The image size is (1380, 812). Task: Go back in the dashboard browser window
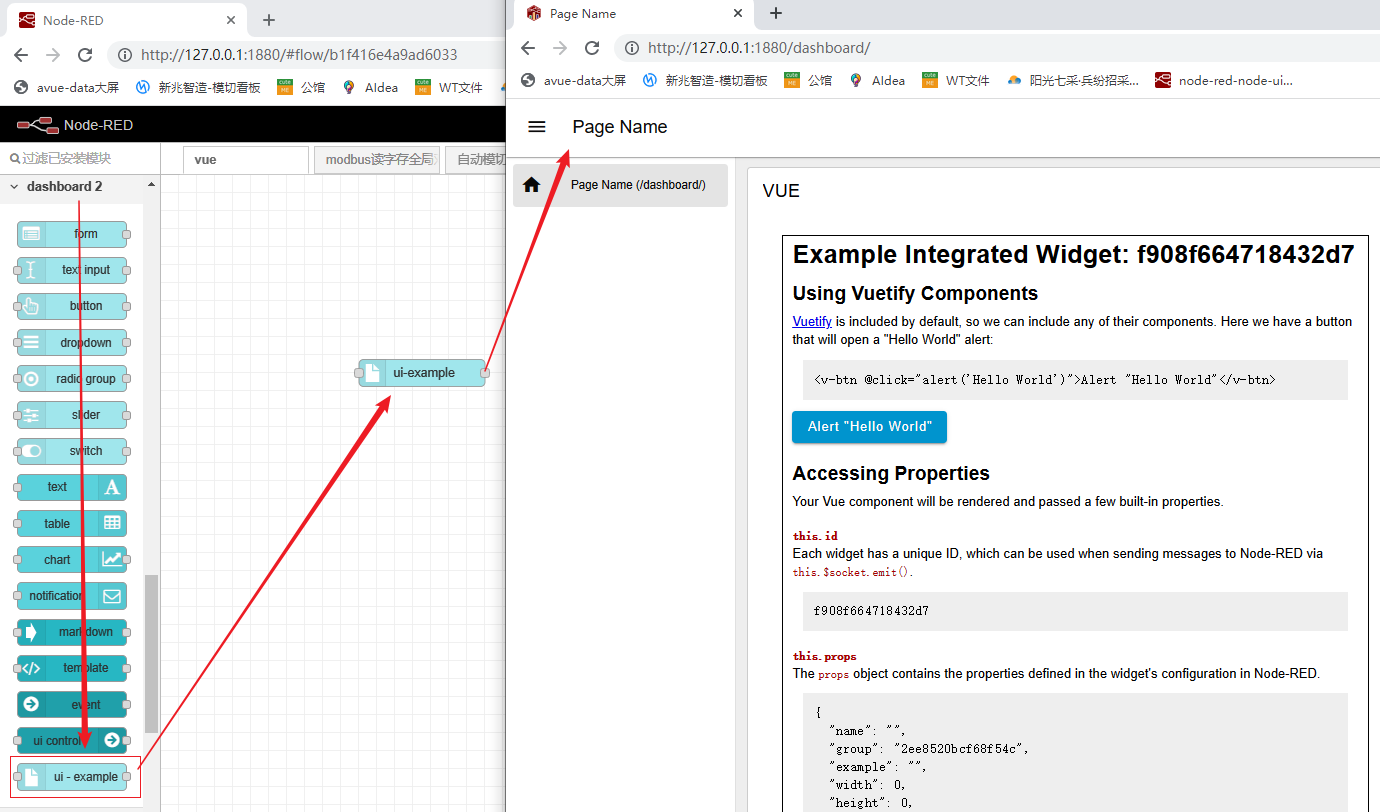528,48
